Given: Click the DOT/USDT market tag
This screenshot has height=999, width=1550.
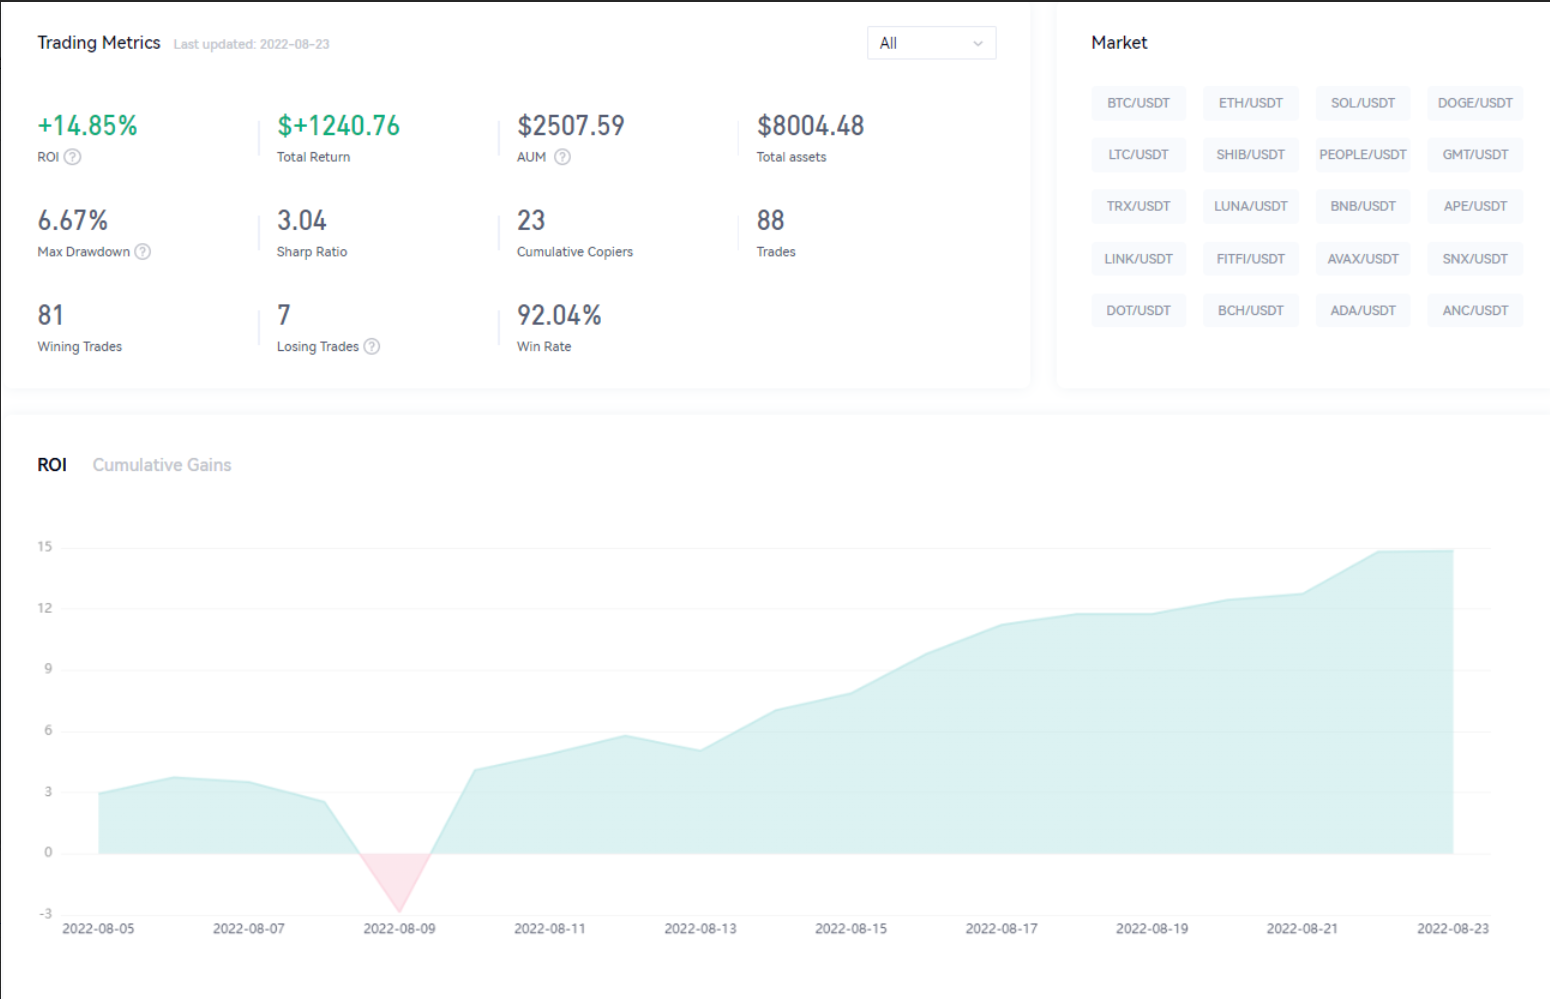Looking at the screenshot, I should (1138, 311).
